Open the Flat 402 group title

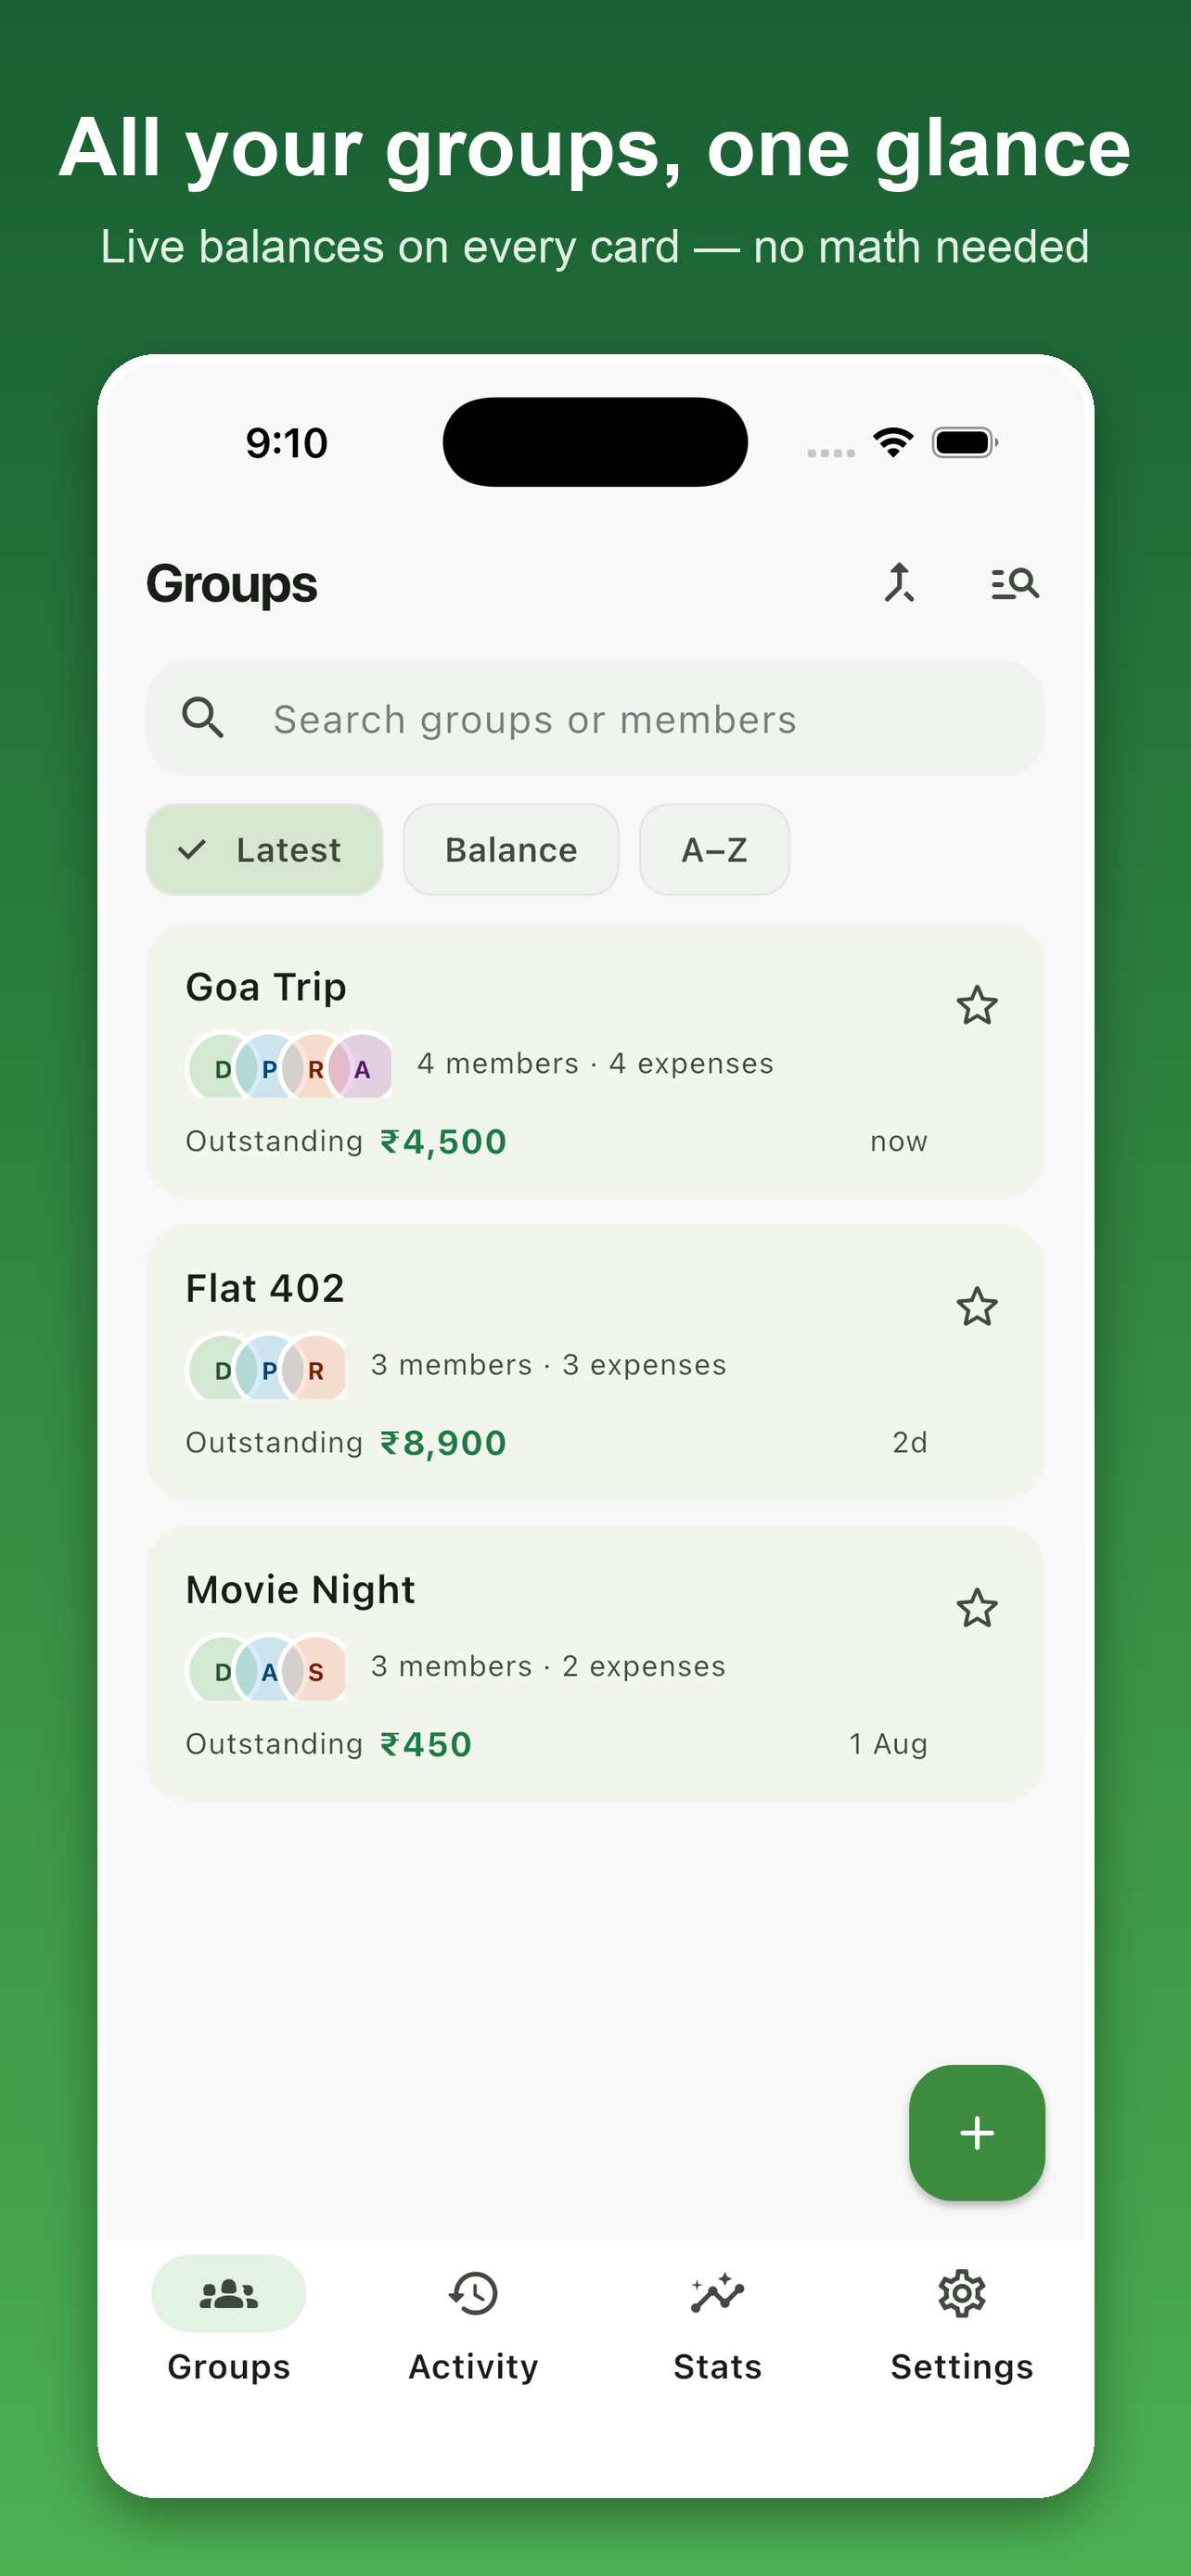[x=265, y=1289]
